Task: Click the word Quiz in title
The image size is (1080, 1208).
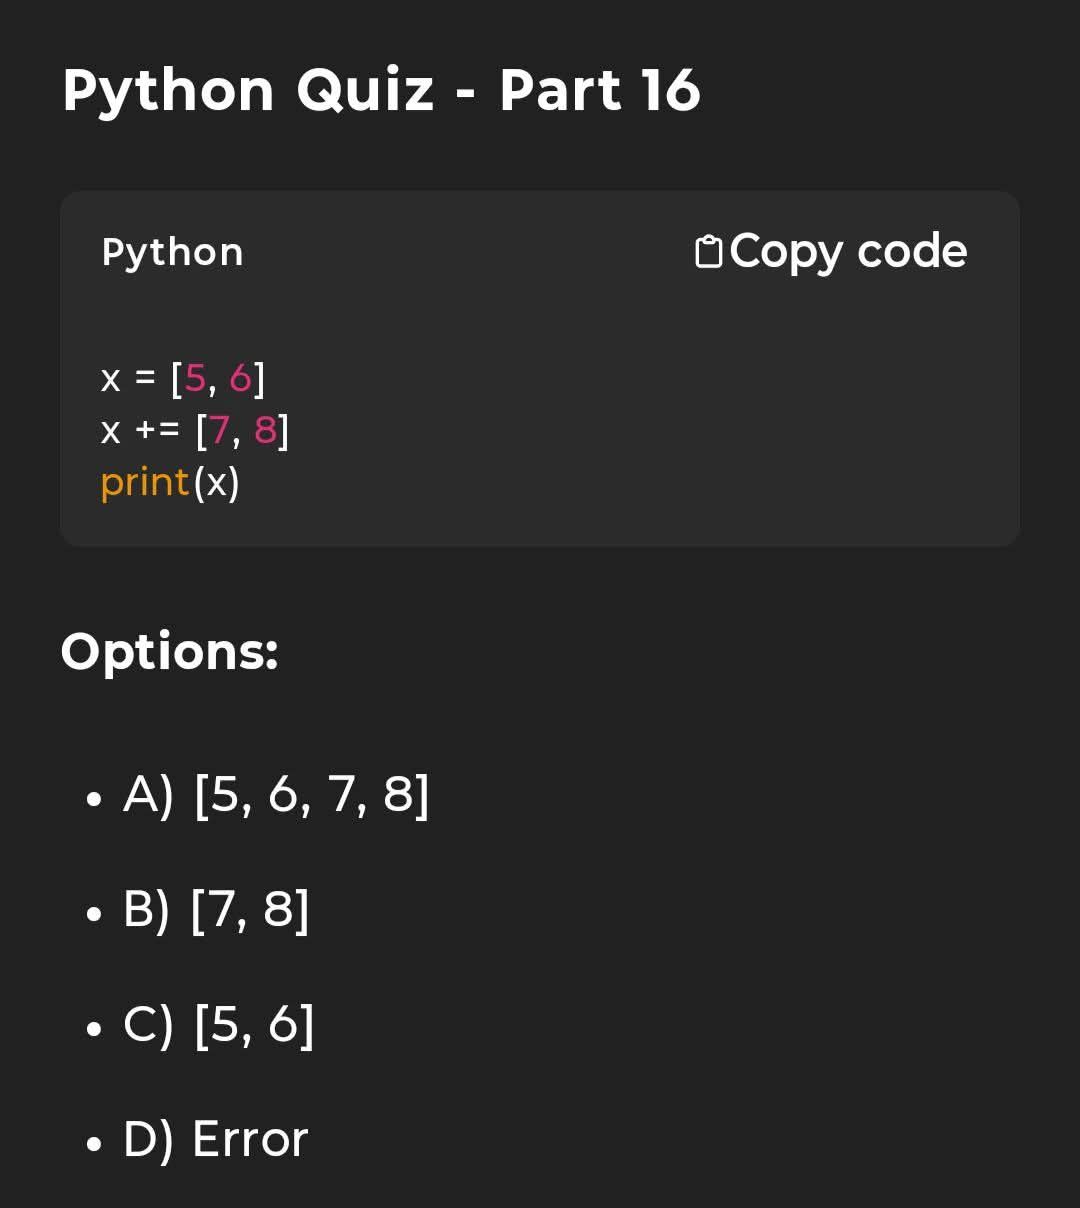Action: coord(365,90)
